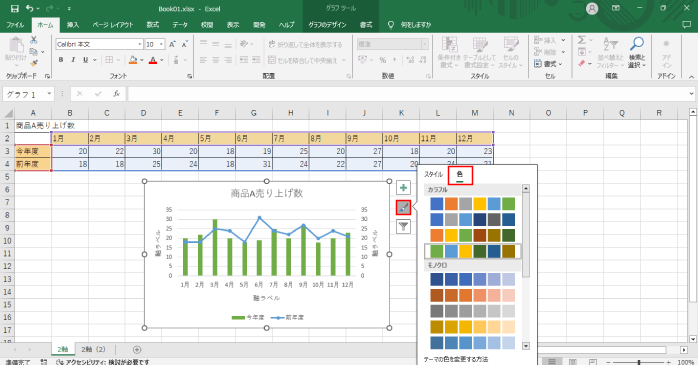
Task: Click the Cut scissors icon
Action: 34,41
